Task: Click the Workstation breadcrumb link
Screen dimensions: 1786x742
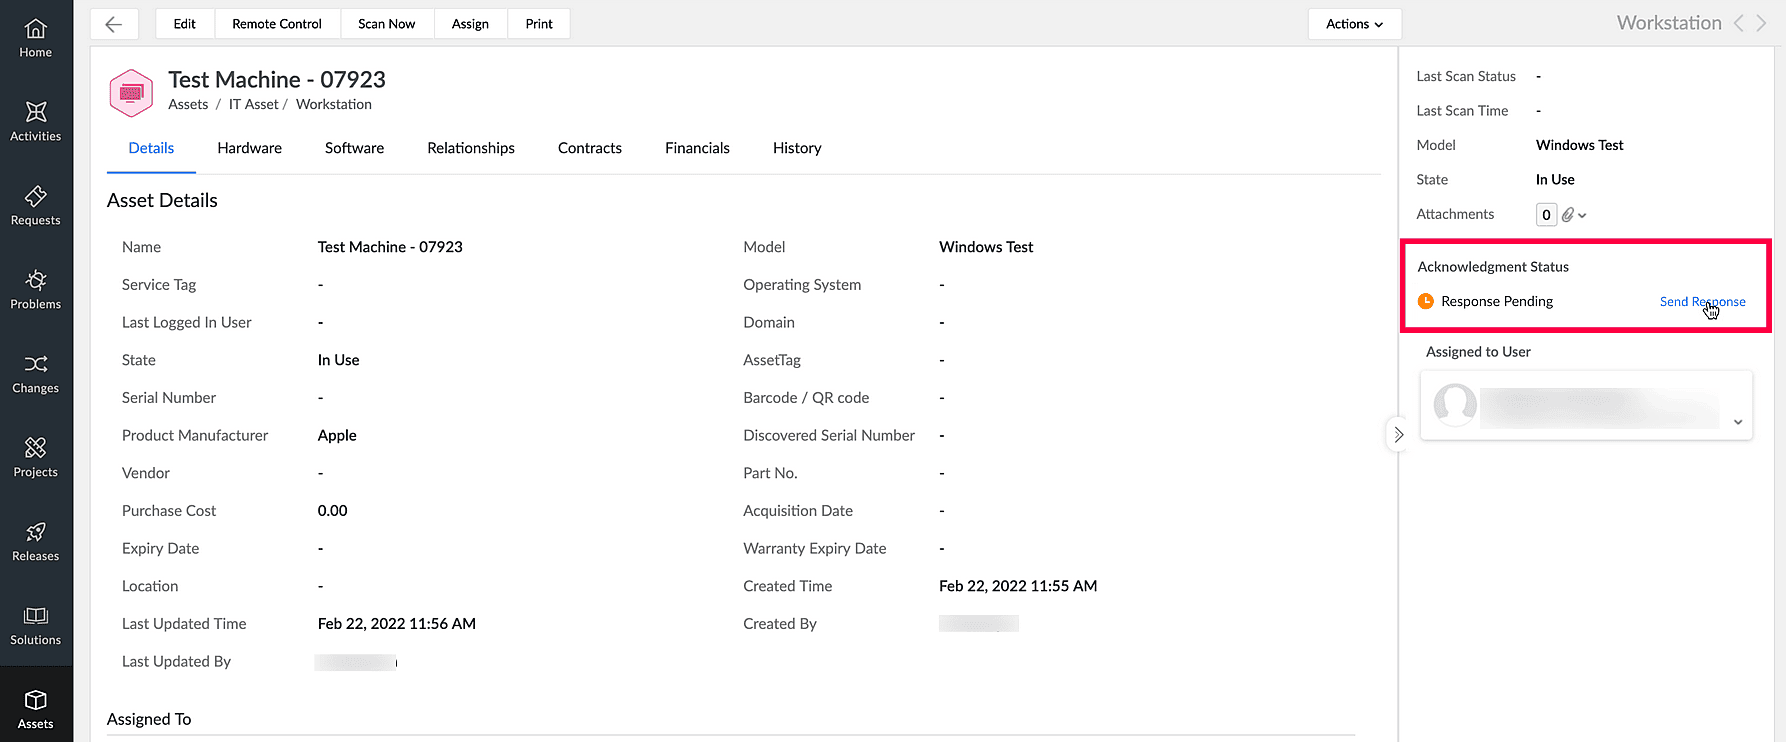Action: pyautogui.click(x=333, y=104)
